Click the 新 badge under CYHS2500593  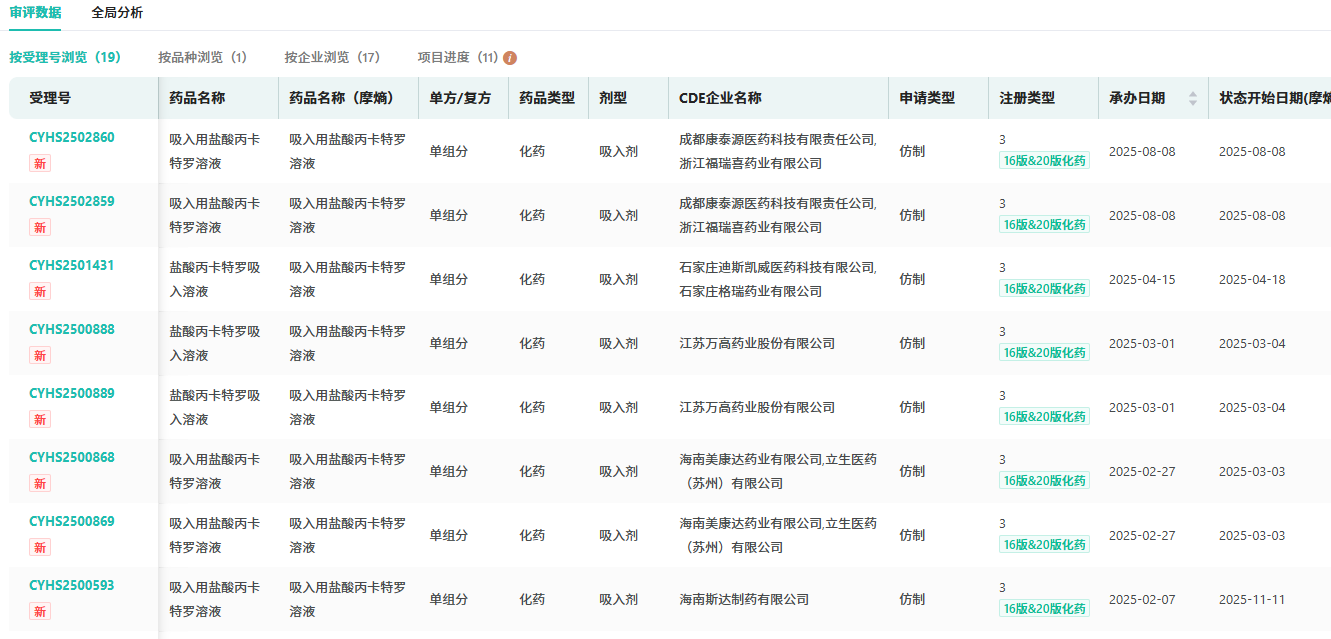click(x=40, y=611)
